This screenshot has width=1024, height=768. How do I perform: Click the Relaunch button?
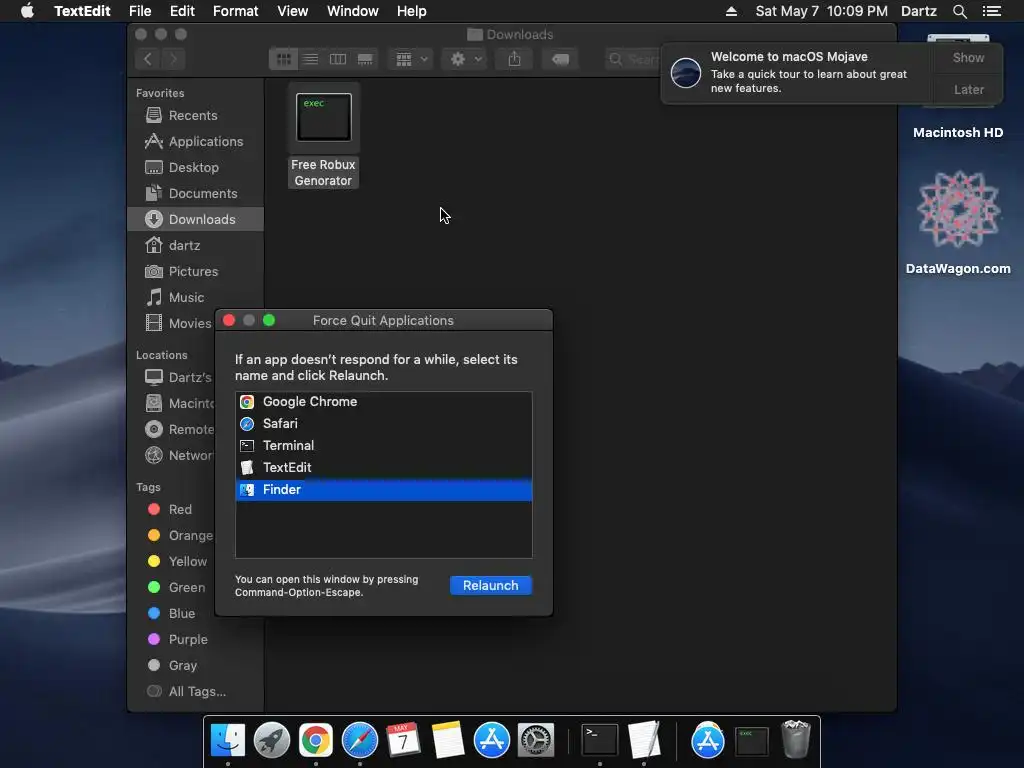pyautogui.click(x=490, y=586)
